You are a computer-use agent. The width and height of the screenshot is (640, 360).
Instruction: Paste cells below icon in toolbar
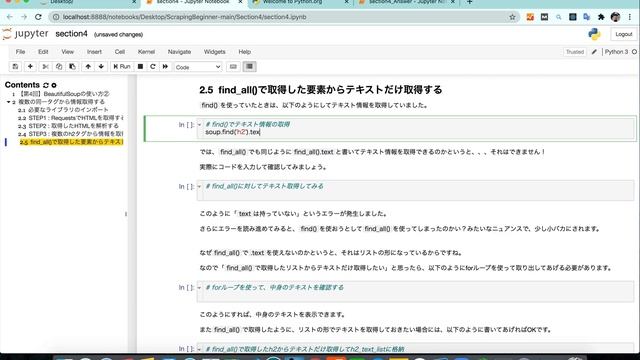[x=72, y=67]
